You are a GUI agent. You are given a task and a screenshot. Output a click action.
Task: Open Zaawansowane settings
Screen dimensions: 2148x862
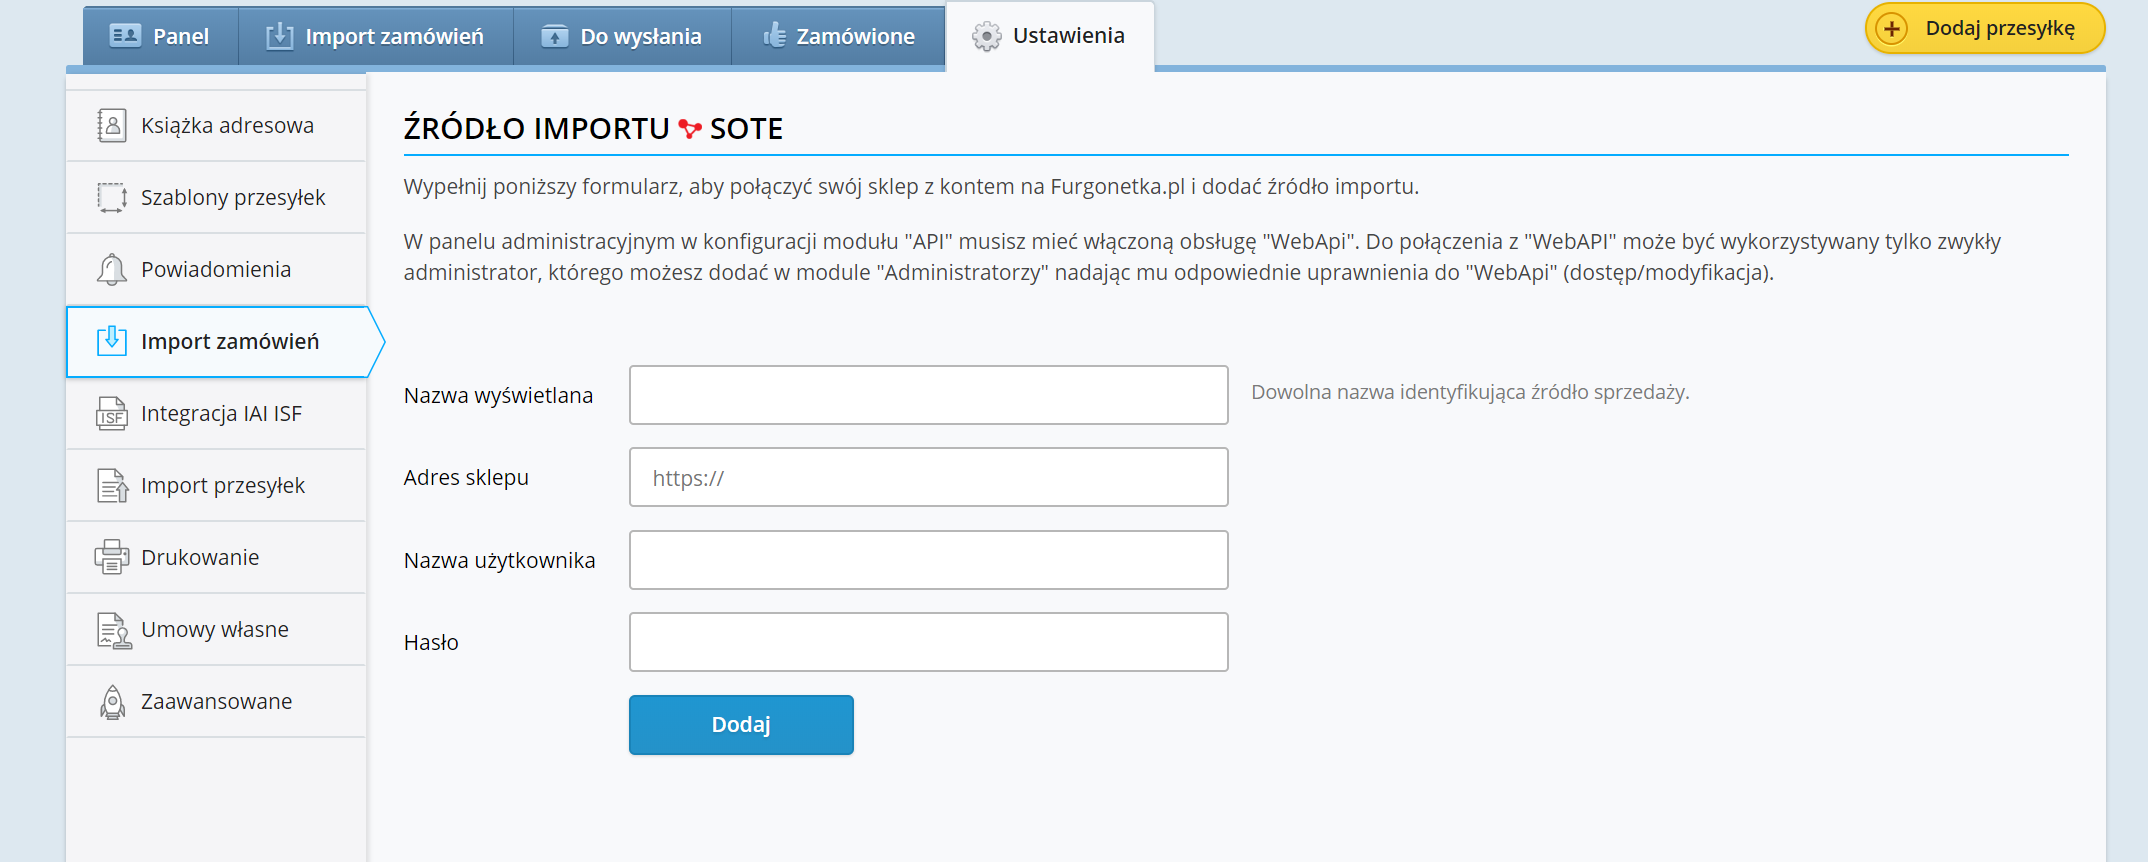216,702
